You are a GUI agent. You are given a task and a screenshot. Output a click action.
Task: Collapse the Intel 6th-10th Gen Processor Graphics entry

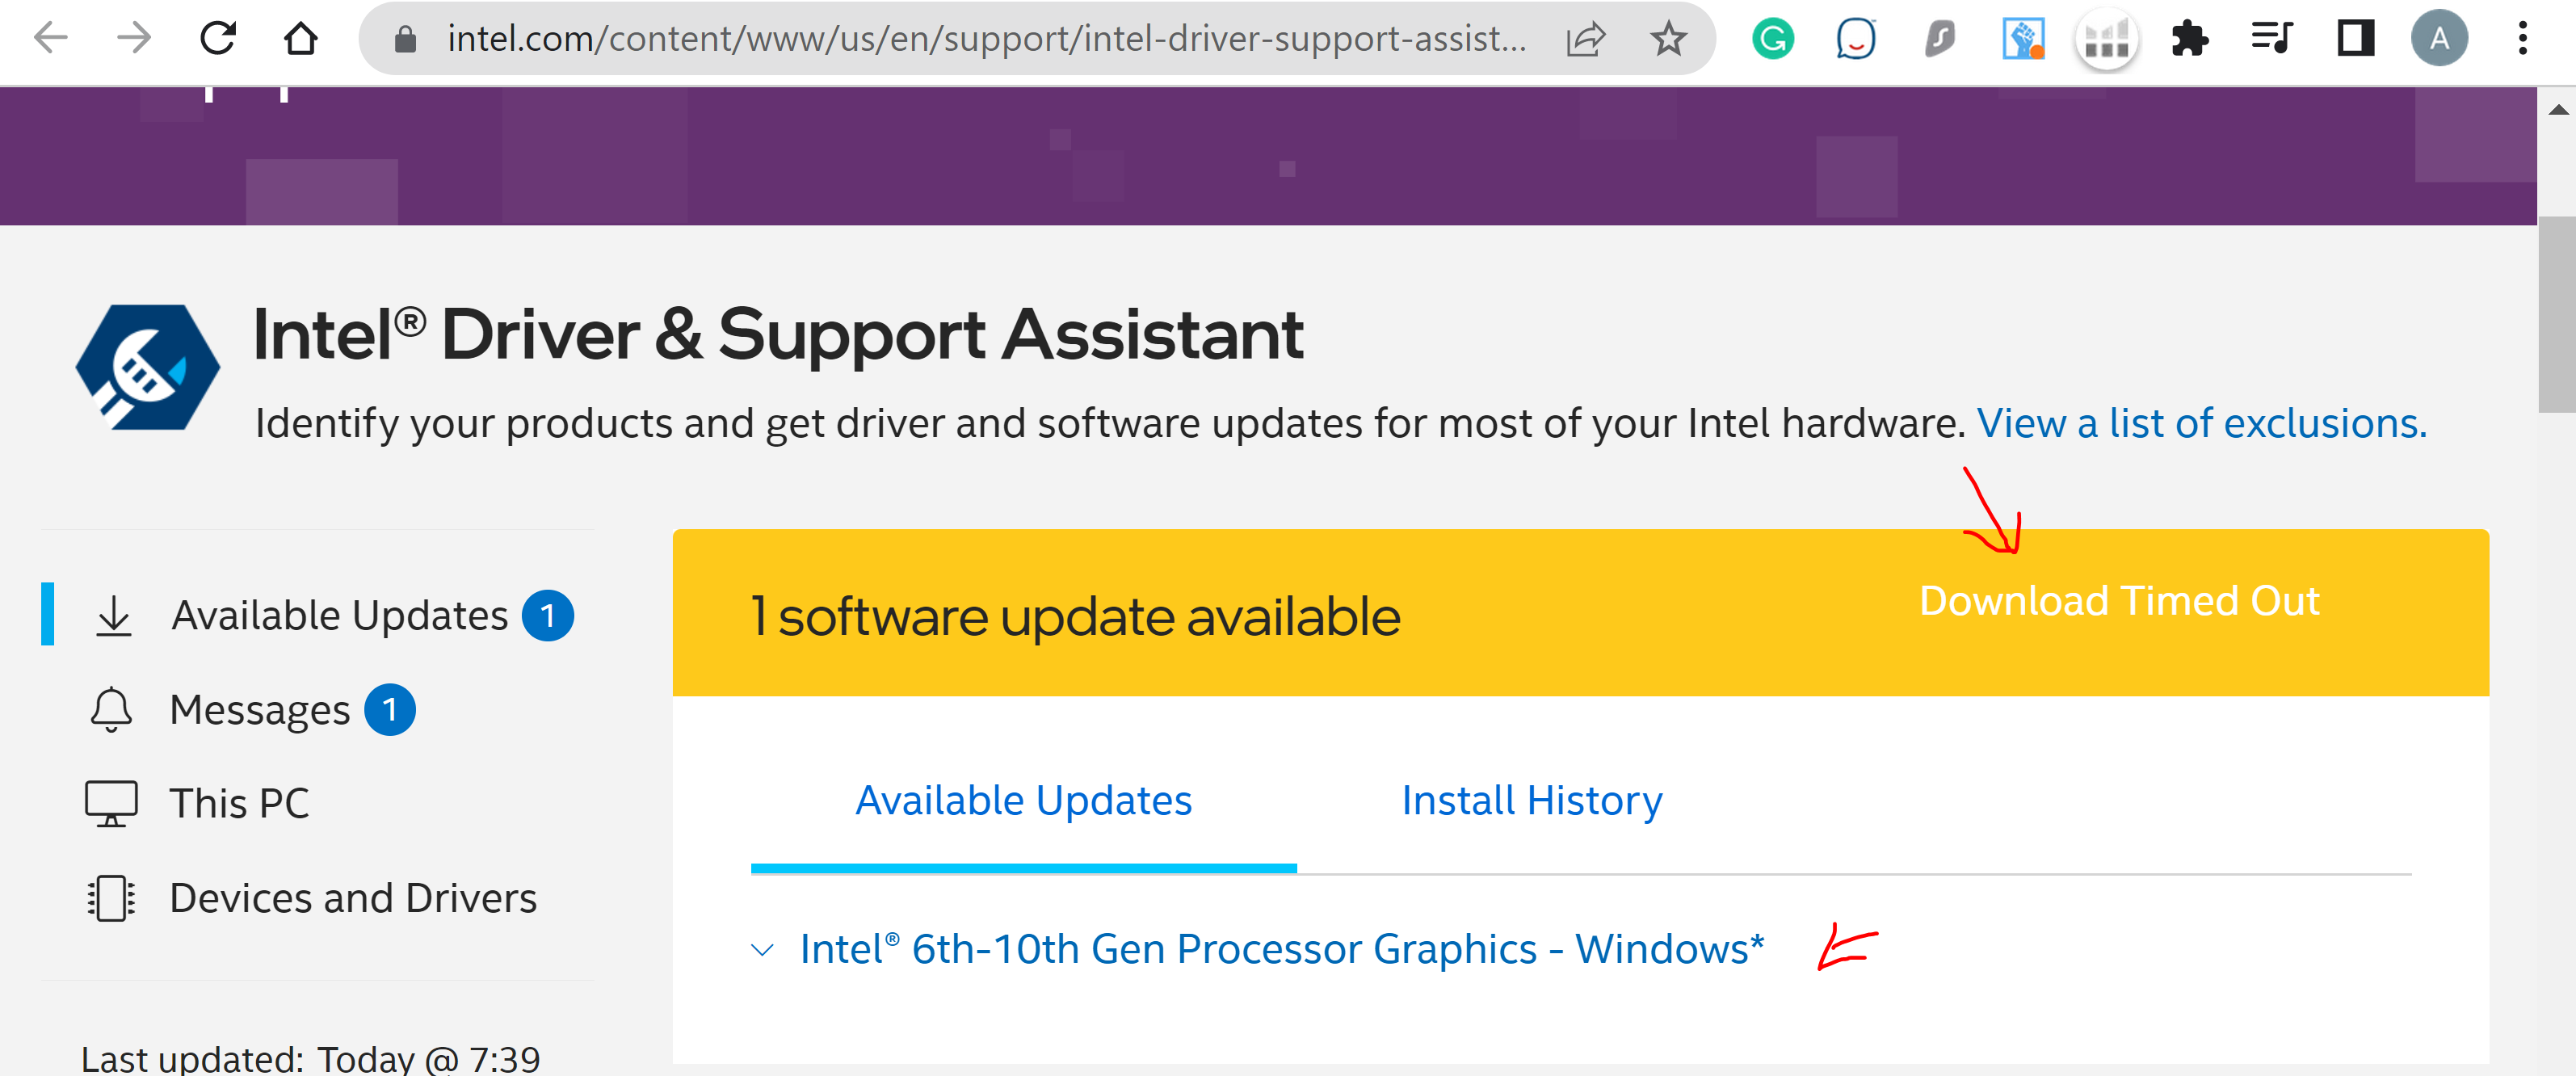[x=763, y=949]
